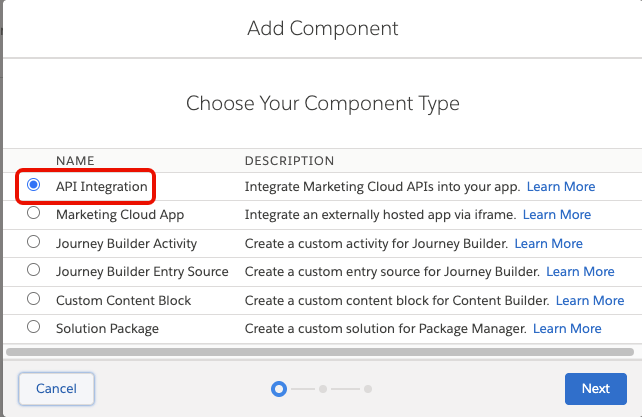Screen dimensions: 642x417
Task: Click the second step progress indicator dot
Action: tap(323, 388)
